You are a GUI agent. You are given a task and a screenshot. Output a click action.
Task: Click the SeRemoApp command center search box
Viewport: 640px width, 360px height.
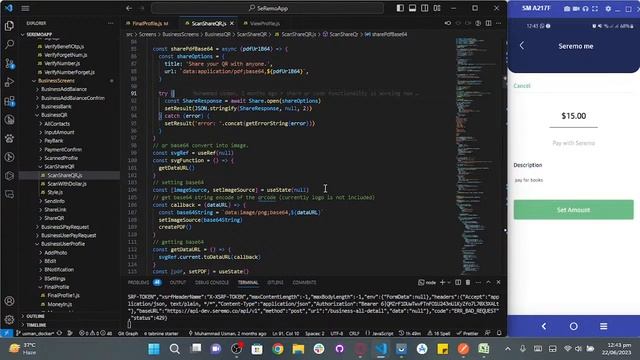(268, 8)
